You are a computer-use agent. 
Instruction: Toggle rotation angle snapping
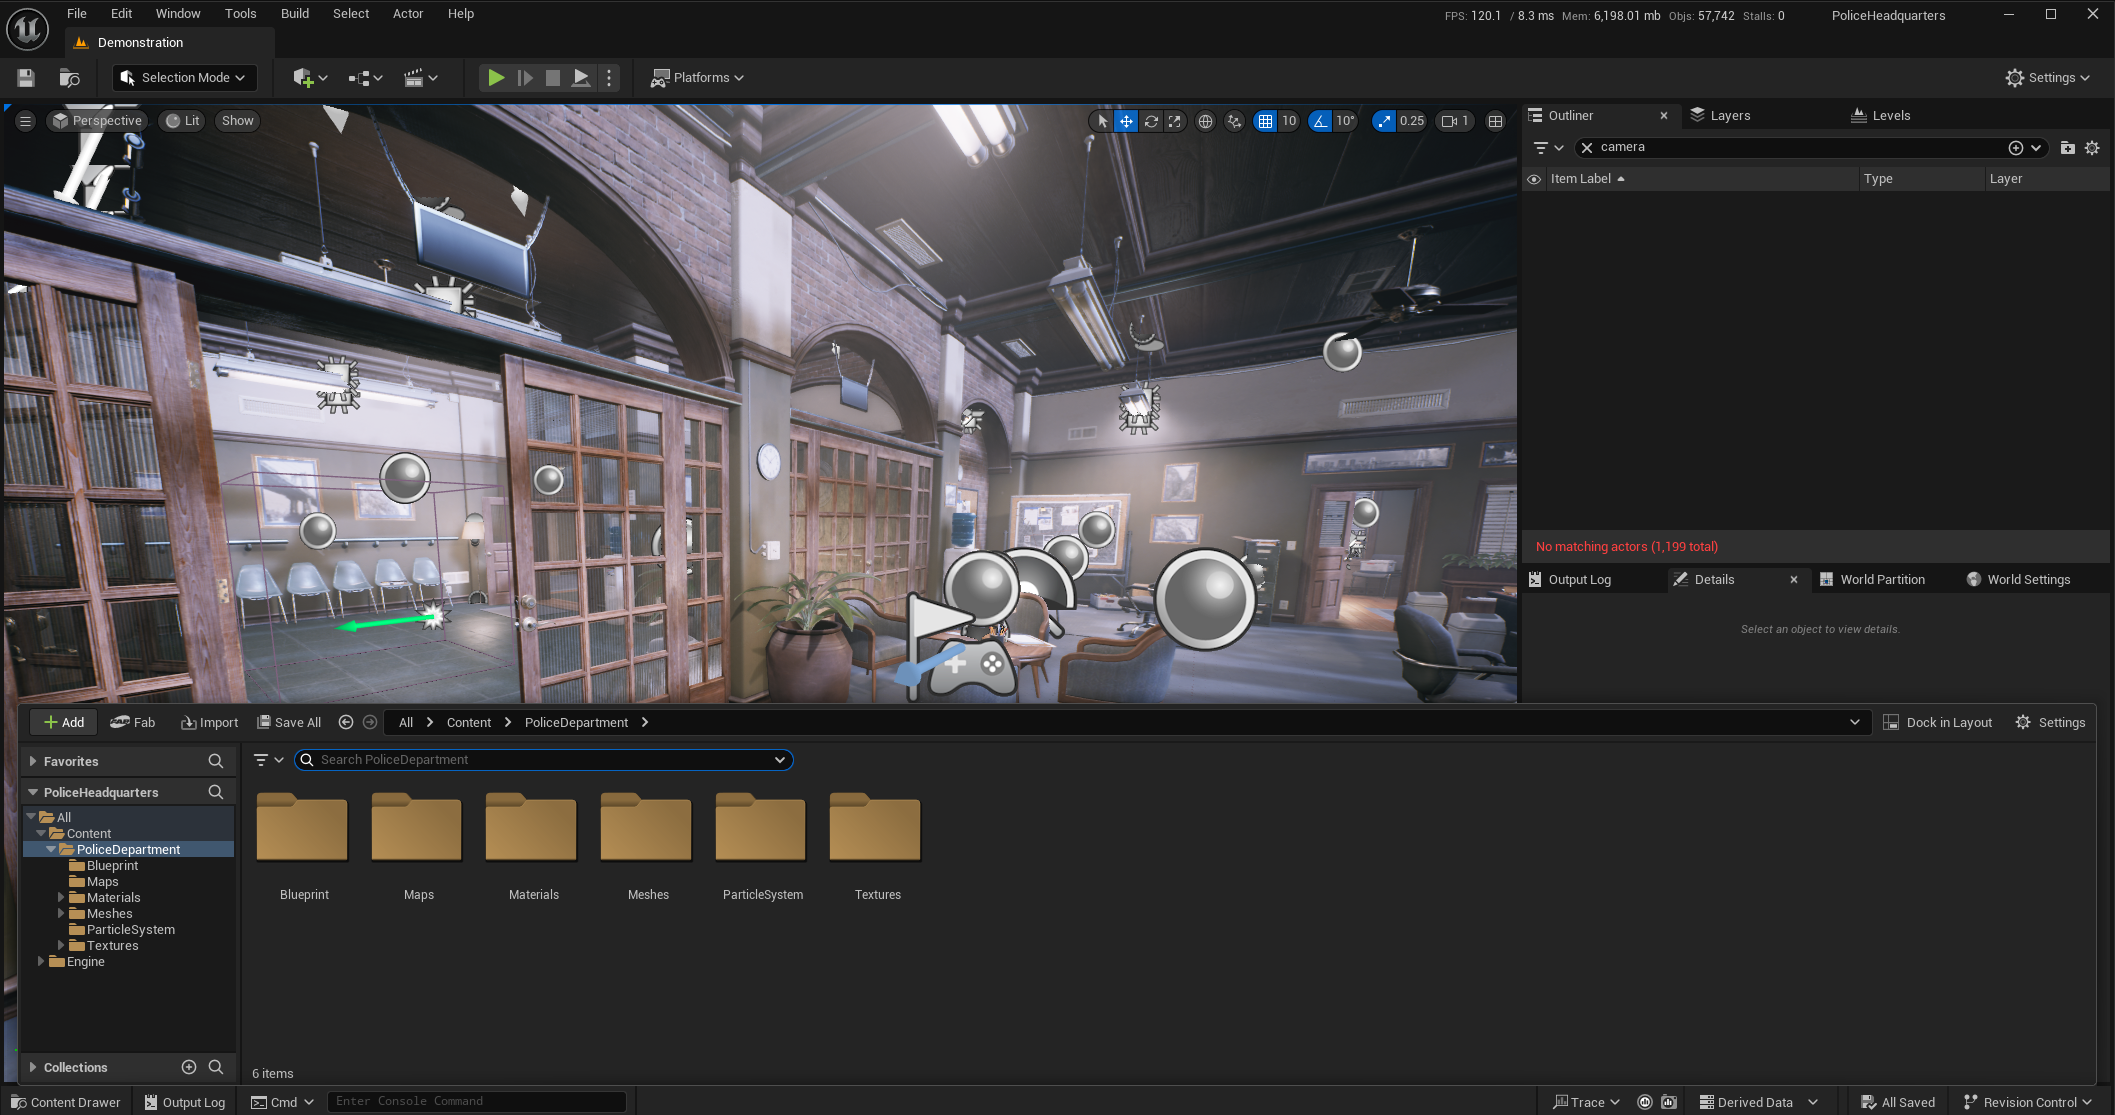click(x=1320, y=121)
